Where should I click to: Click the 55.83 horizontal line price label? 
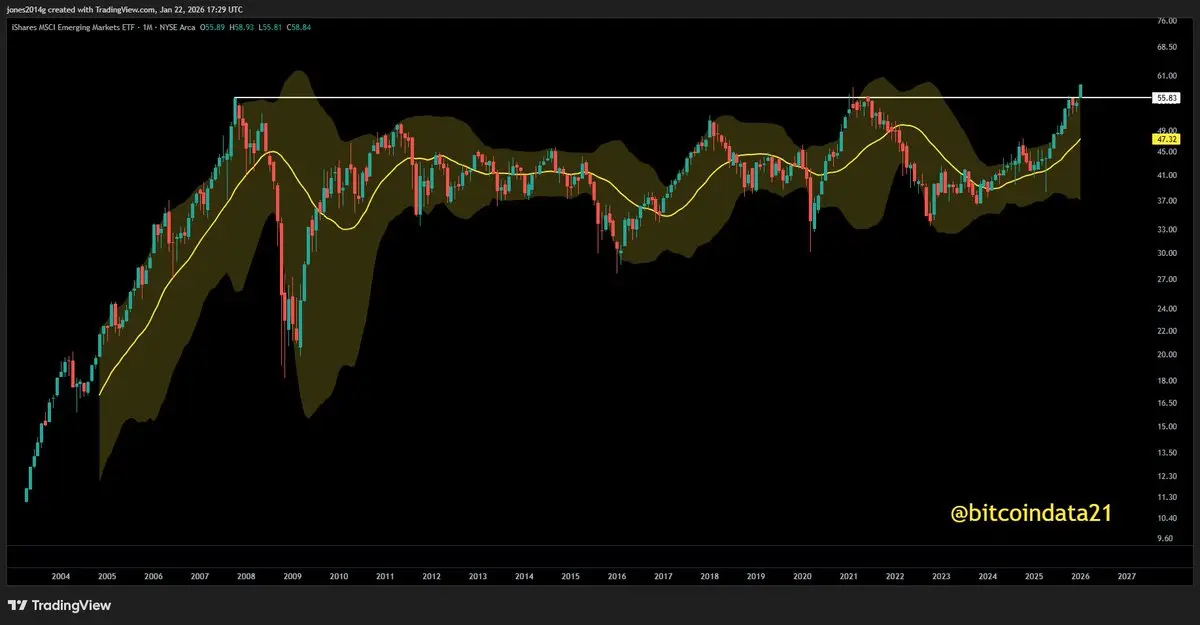(1166, 98)
